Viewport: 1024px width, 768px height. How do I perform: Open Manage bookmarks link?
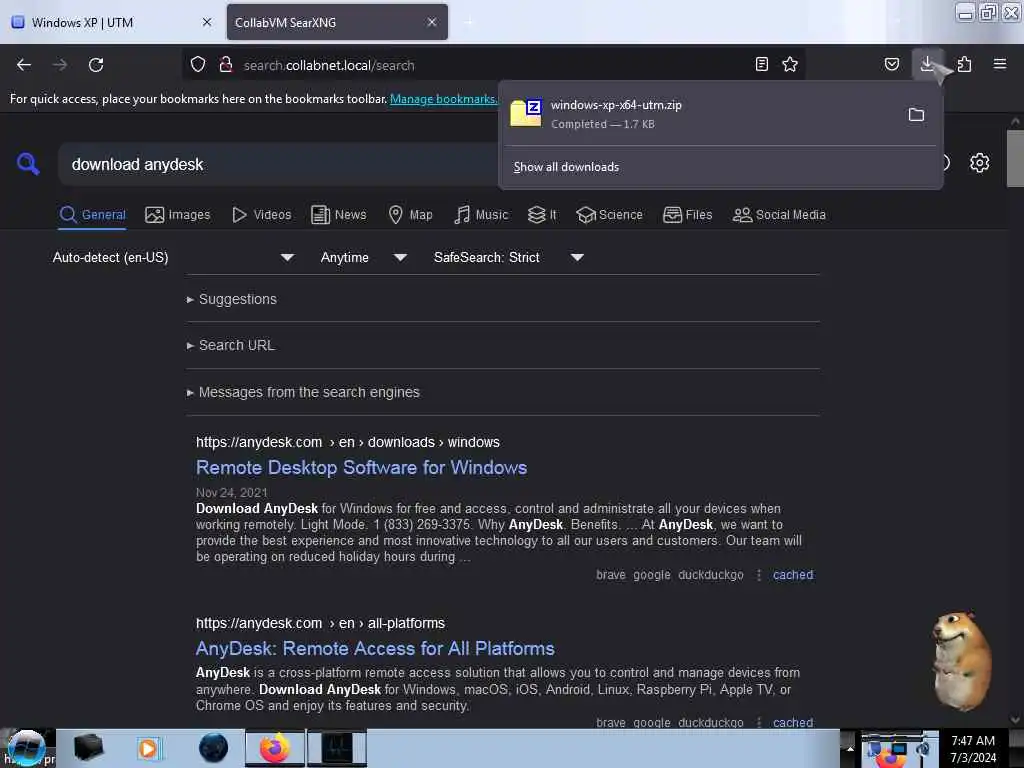click(443, 99)
